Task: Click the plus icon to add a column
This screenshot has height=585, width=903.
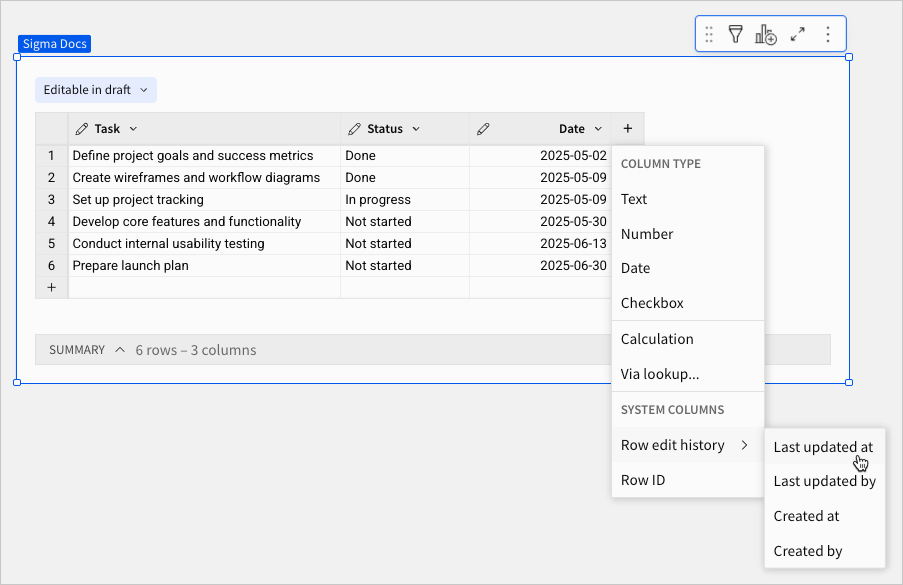Action: [628, 129]
